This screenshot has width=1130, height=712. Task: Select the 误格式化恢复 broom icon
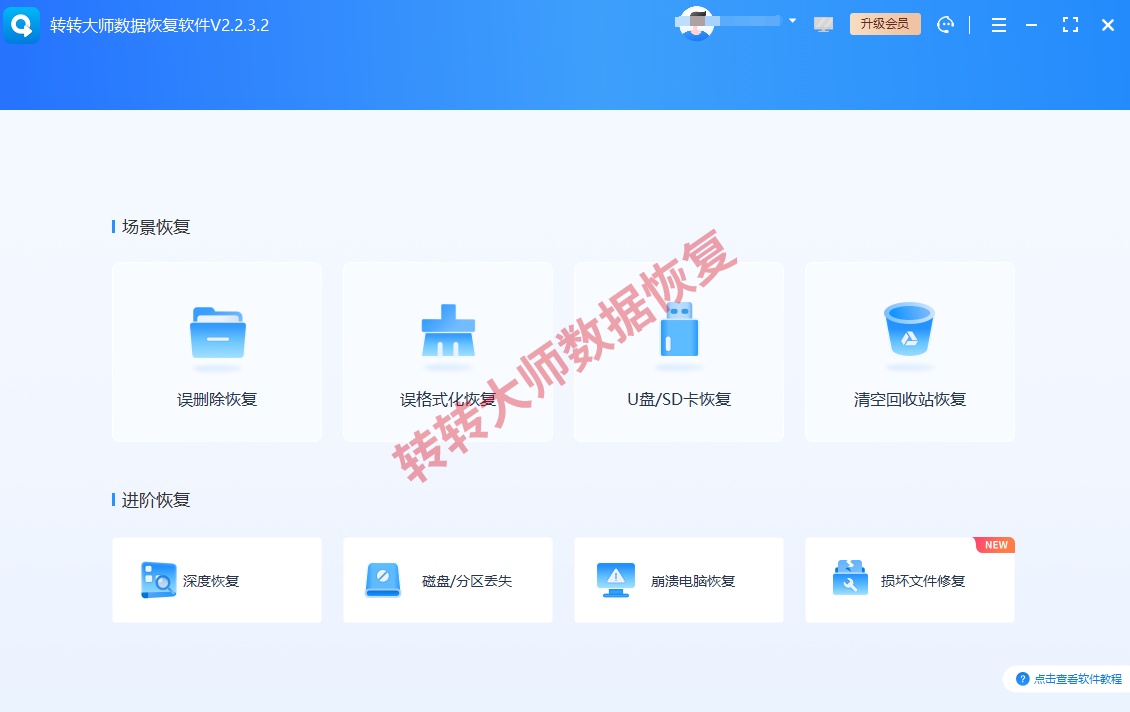[x=448, y=330]
